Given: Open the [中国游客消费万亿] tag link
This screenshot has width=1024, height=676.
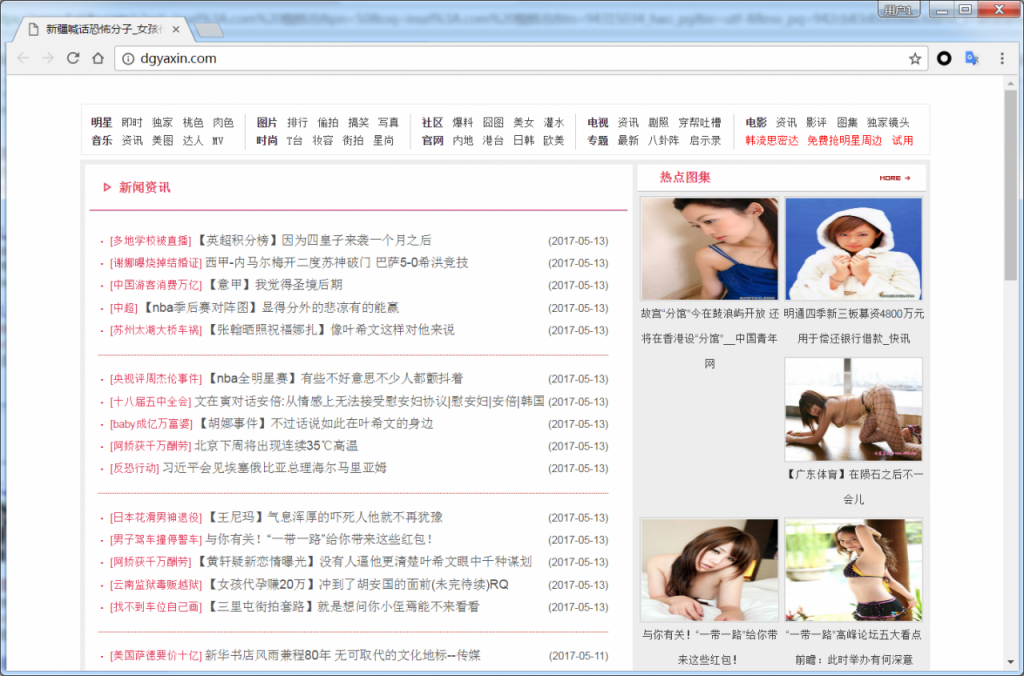Looking at the screenshot, I should (156, 285).
